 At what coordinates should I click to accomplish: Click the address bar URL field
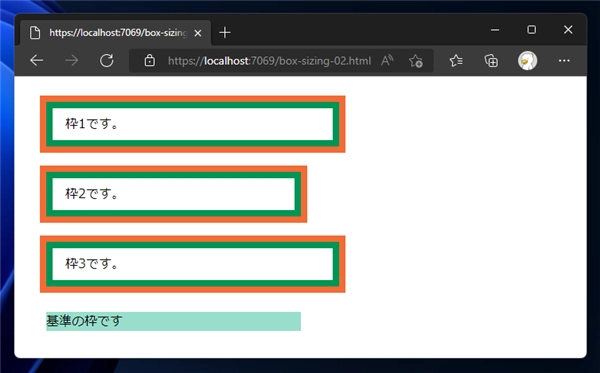269,61
